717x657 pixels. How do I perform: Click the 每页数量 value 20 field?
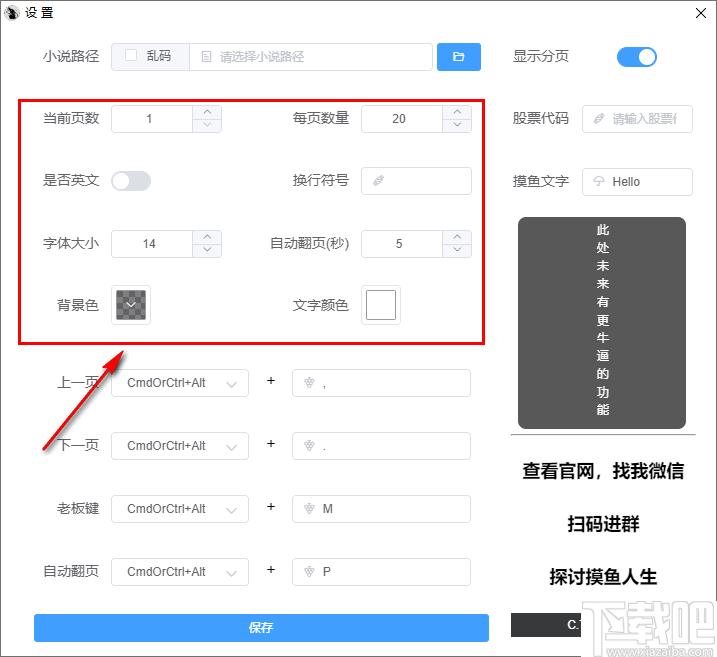coord(402,119)
